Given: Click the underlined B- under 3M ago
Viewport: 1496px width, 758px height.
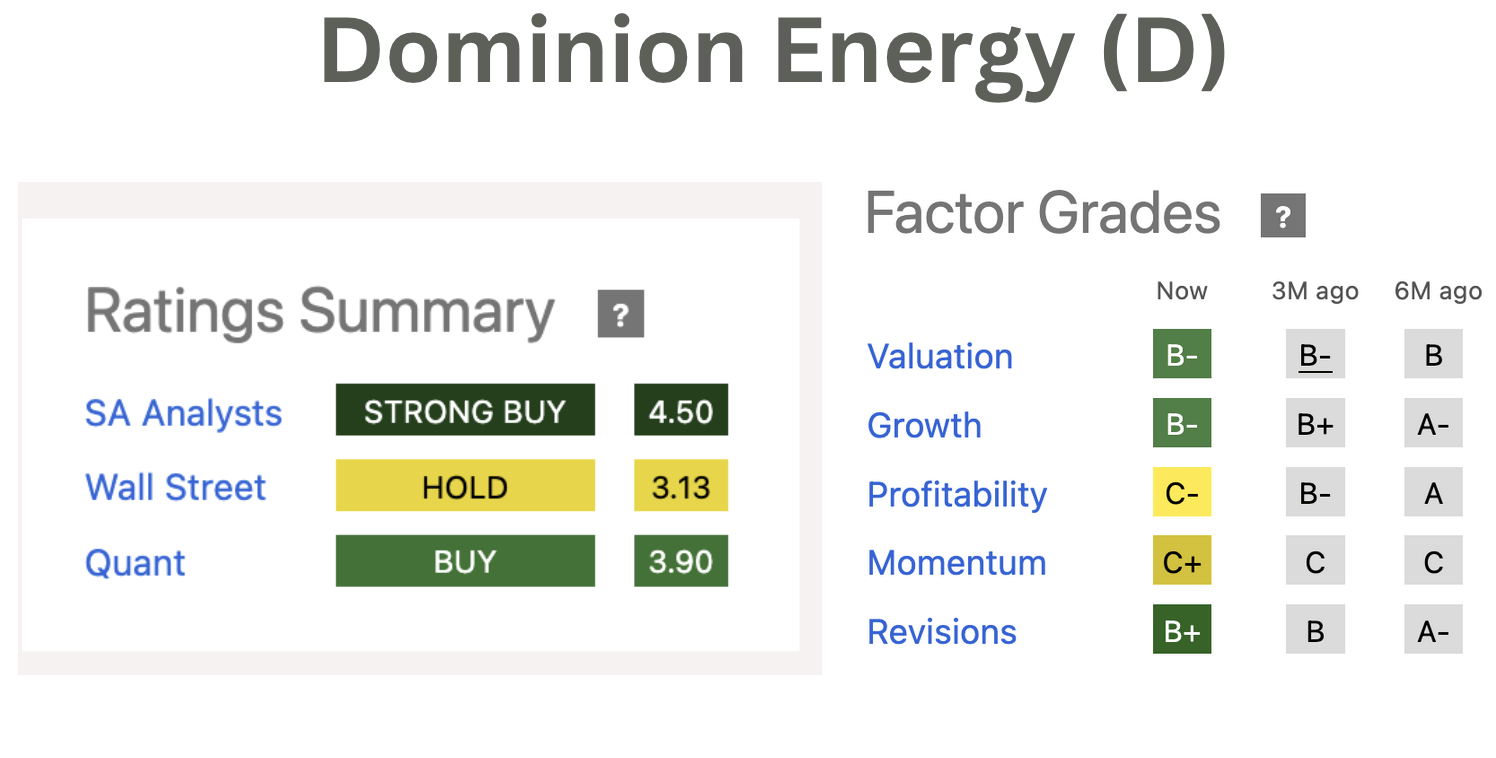Looking at the screenshot, I should pyautogui.click(x=1315, y=354).
